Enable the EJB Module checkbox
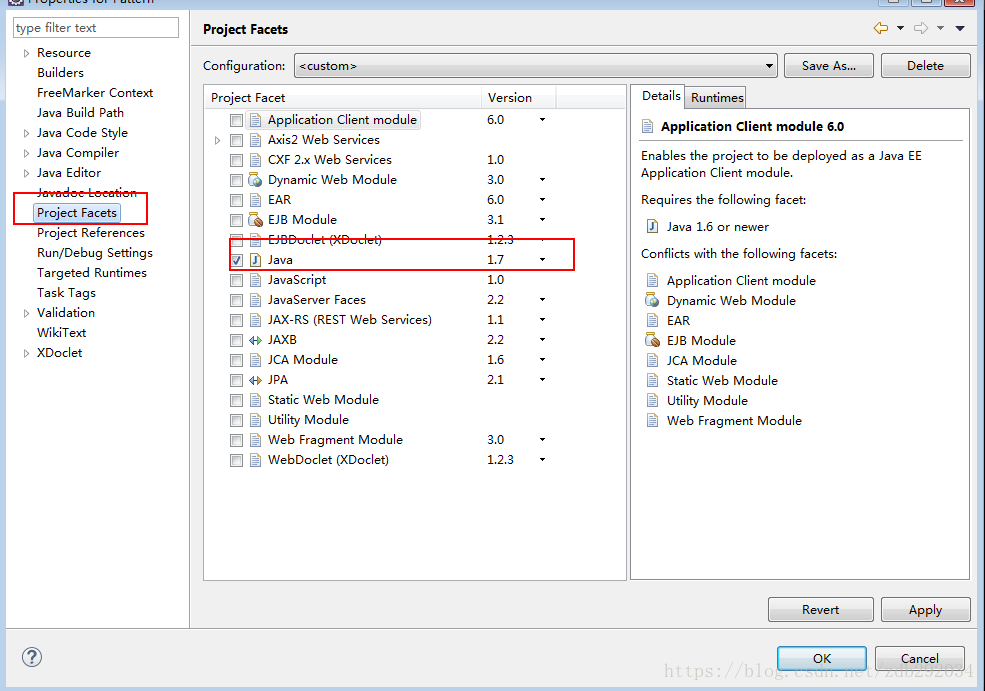Screen dimensions: 985x691 pos(236,220)
